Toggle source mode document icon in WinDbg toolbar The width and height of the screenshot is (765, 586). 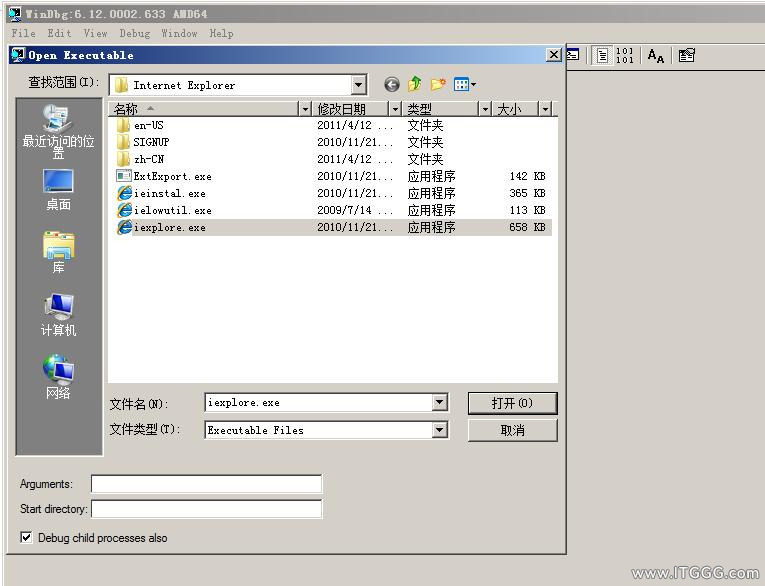click(603, 55)
